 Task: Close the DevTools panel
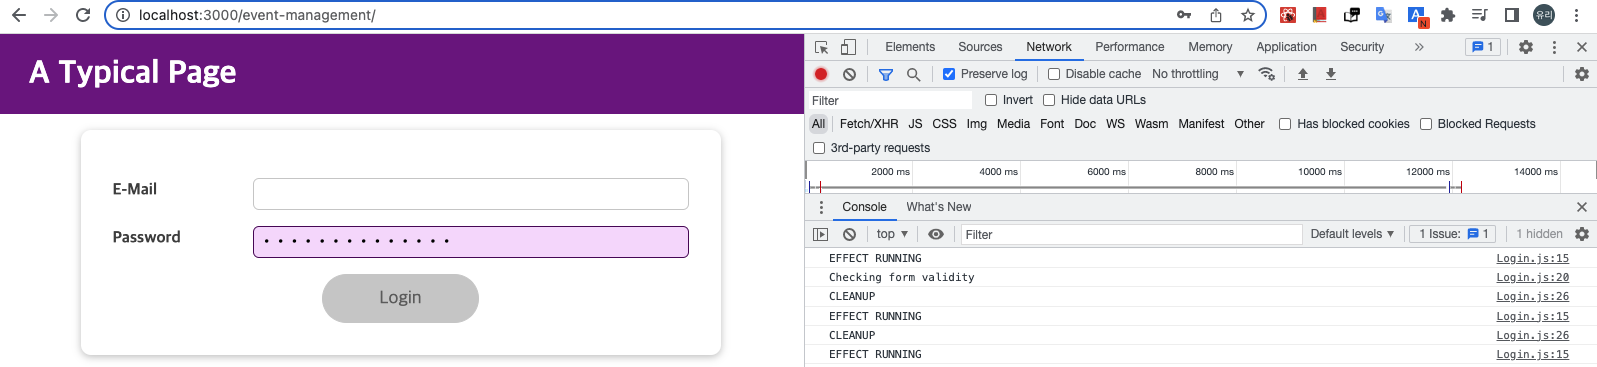(1582, 47)
